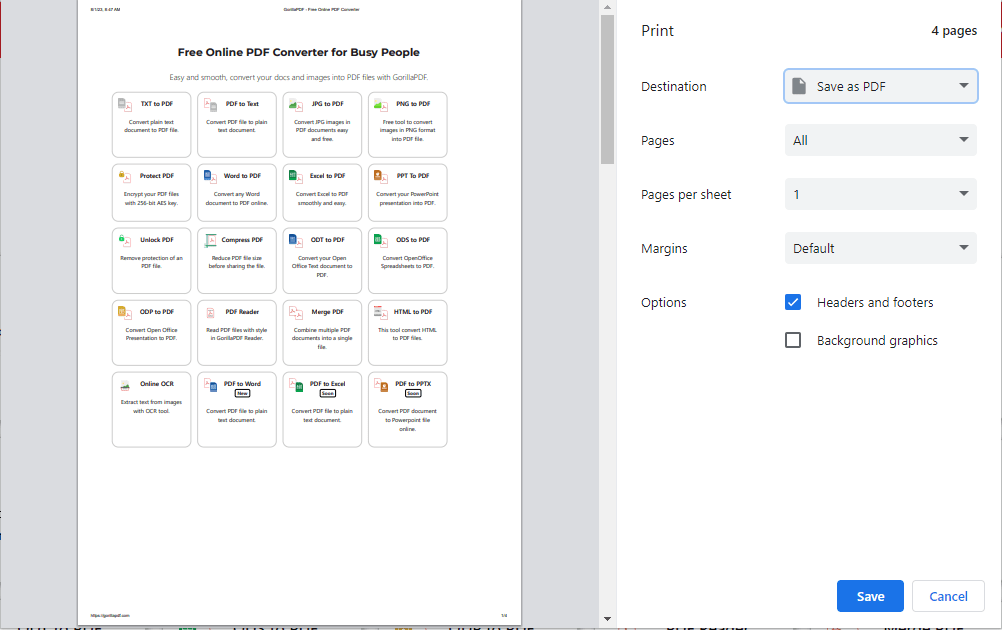This screenshot has height=630, width=1002.
Task: Click the Word to PDF icon
Action: tap(211, 176)
